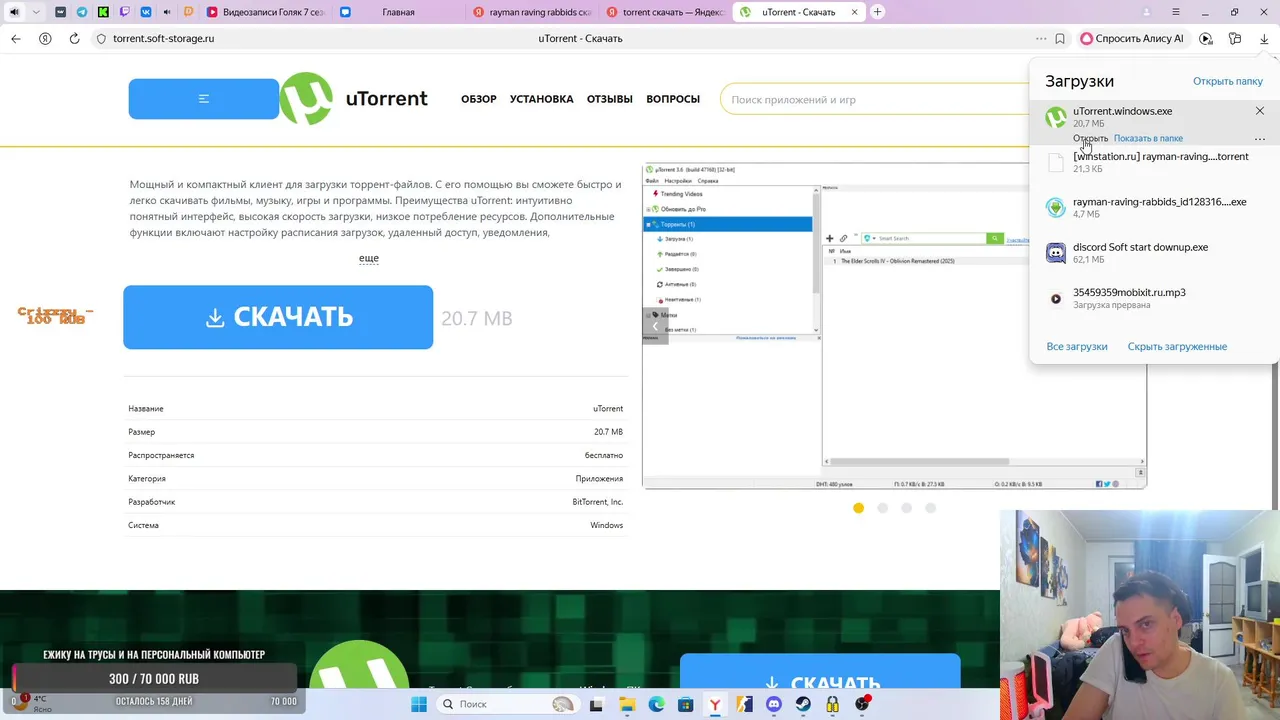This screenshot has width=1280, height=720.
Task: Switch to torrent скачать Яндекс tab
Action: (x=665, y=12)
